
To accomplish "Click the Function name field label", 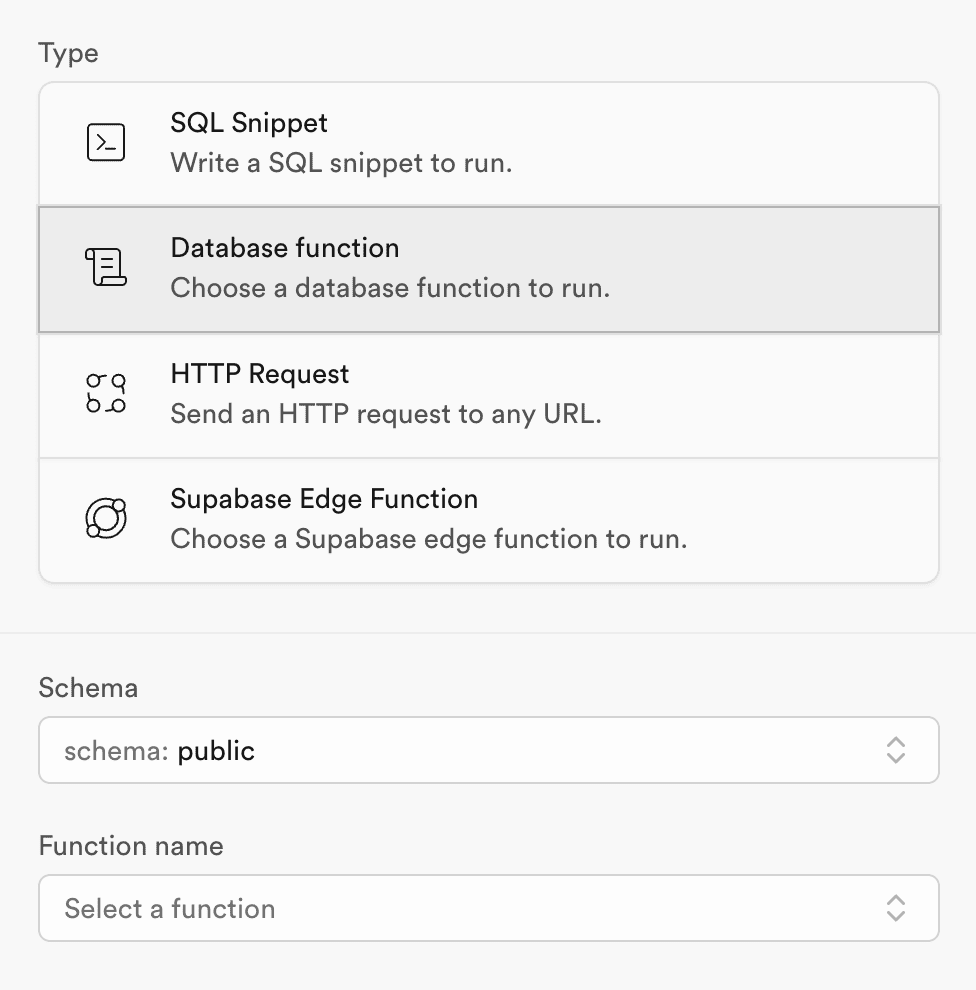I will pos(131,845).
